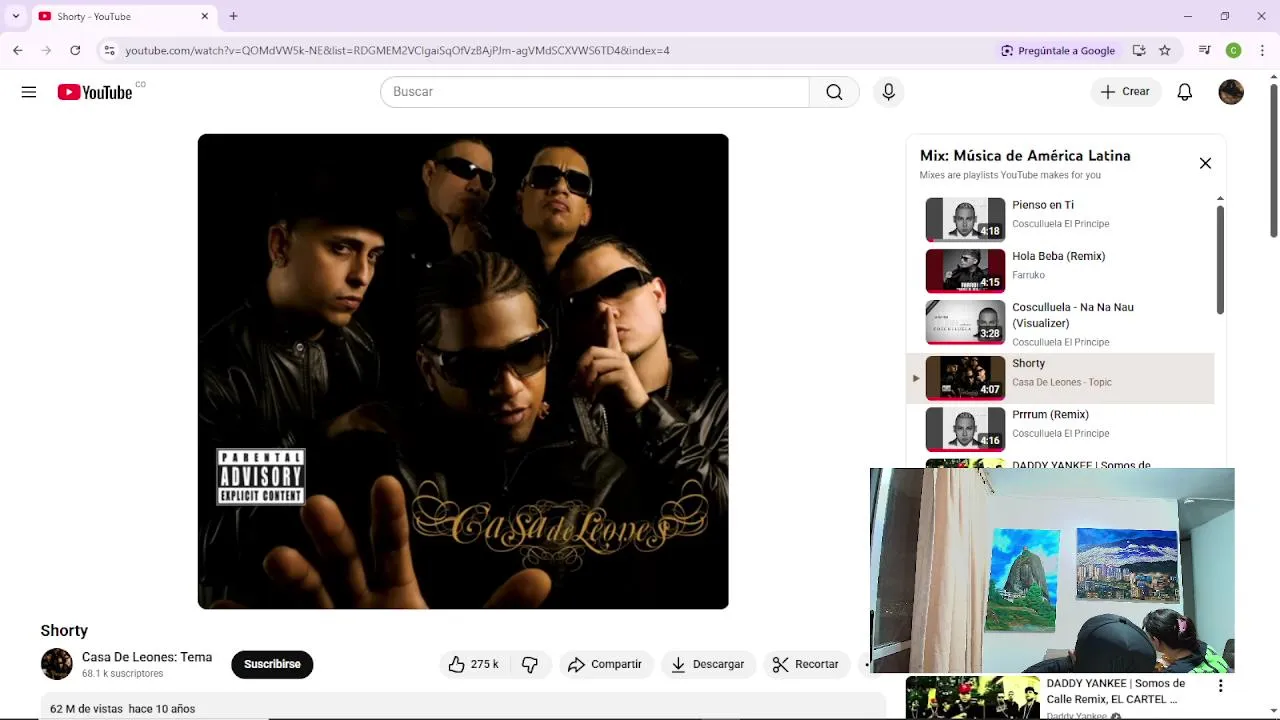Screen dimensions: 1280x720
Task: Click the Pienso en Ti title
Action: 1042,205
